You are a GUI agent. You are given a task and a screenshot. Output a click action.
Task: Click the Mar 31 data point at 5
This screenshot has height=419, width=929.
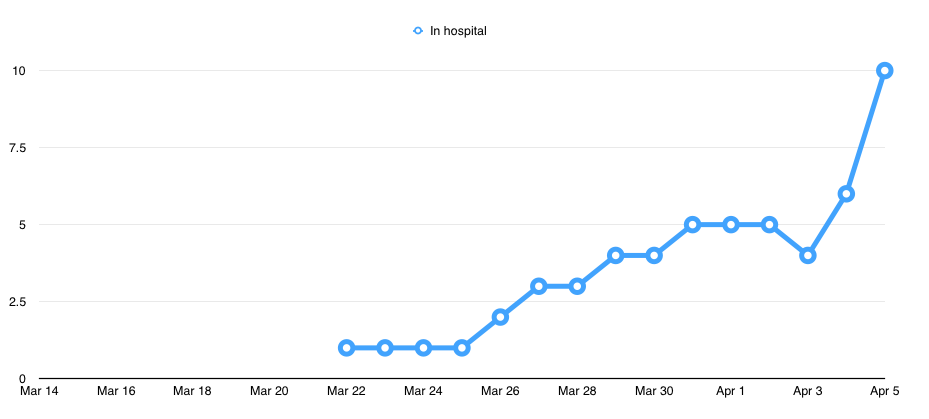[692, 225]
